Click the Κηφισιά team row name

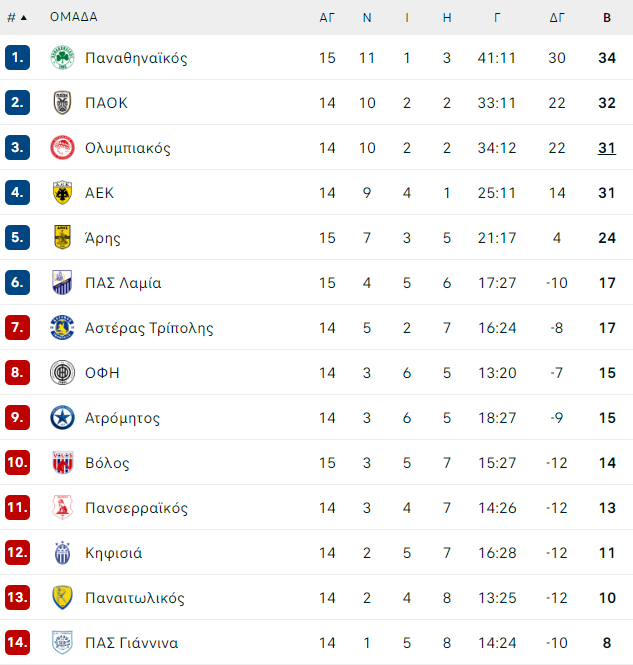click(x=114, y=553)
